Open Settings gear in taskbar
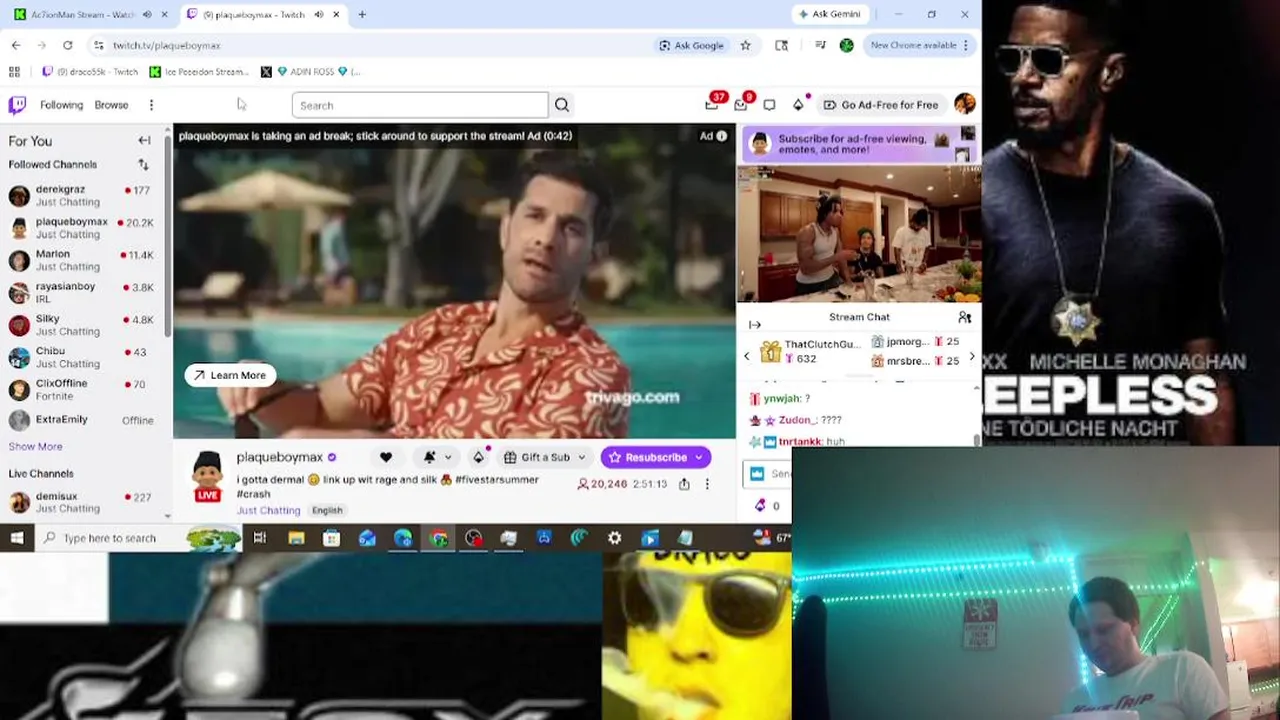Screen dimensions: 1280x720 point(614,538)
